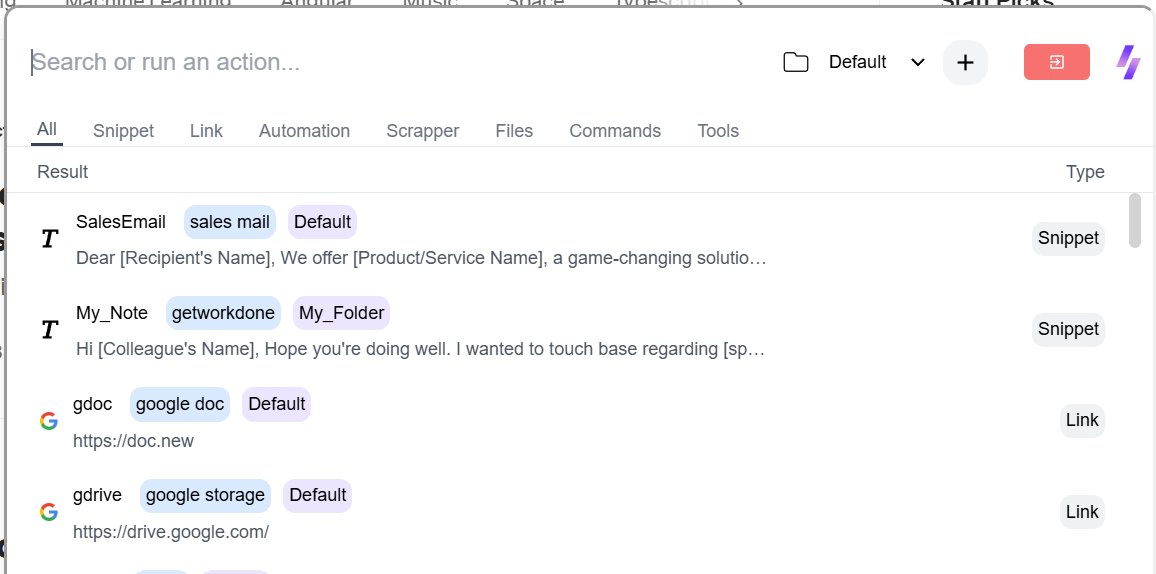Click the 'sales mail' tag on SalesEmail
The width and height of the screenshot is (1156, 574).
click(229, 222)
